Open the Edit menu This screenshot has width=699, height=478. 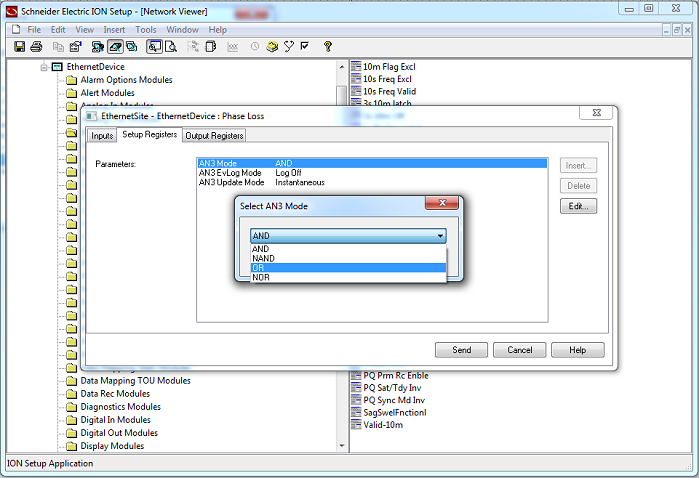58,29
